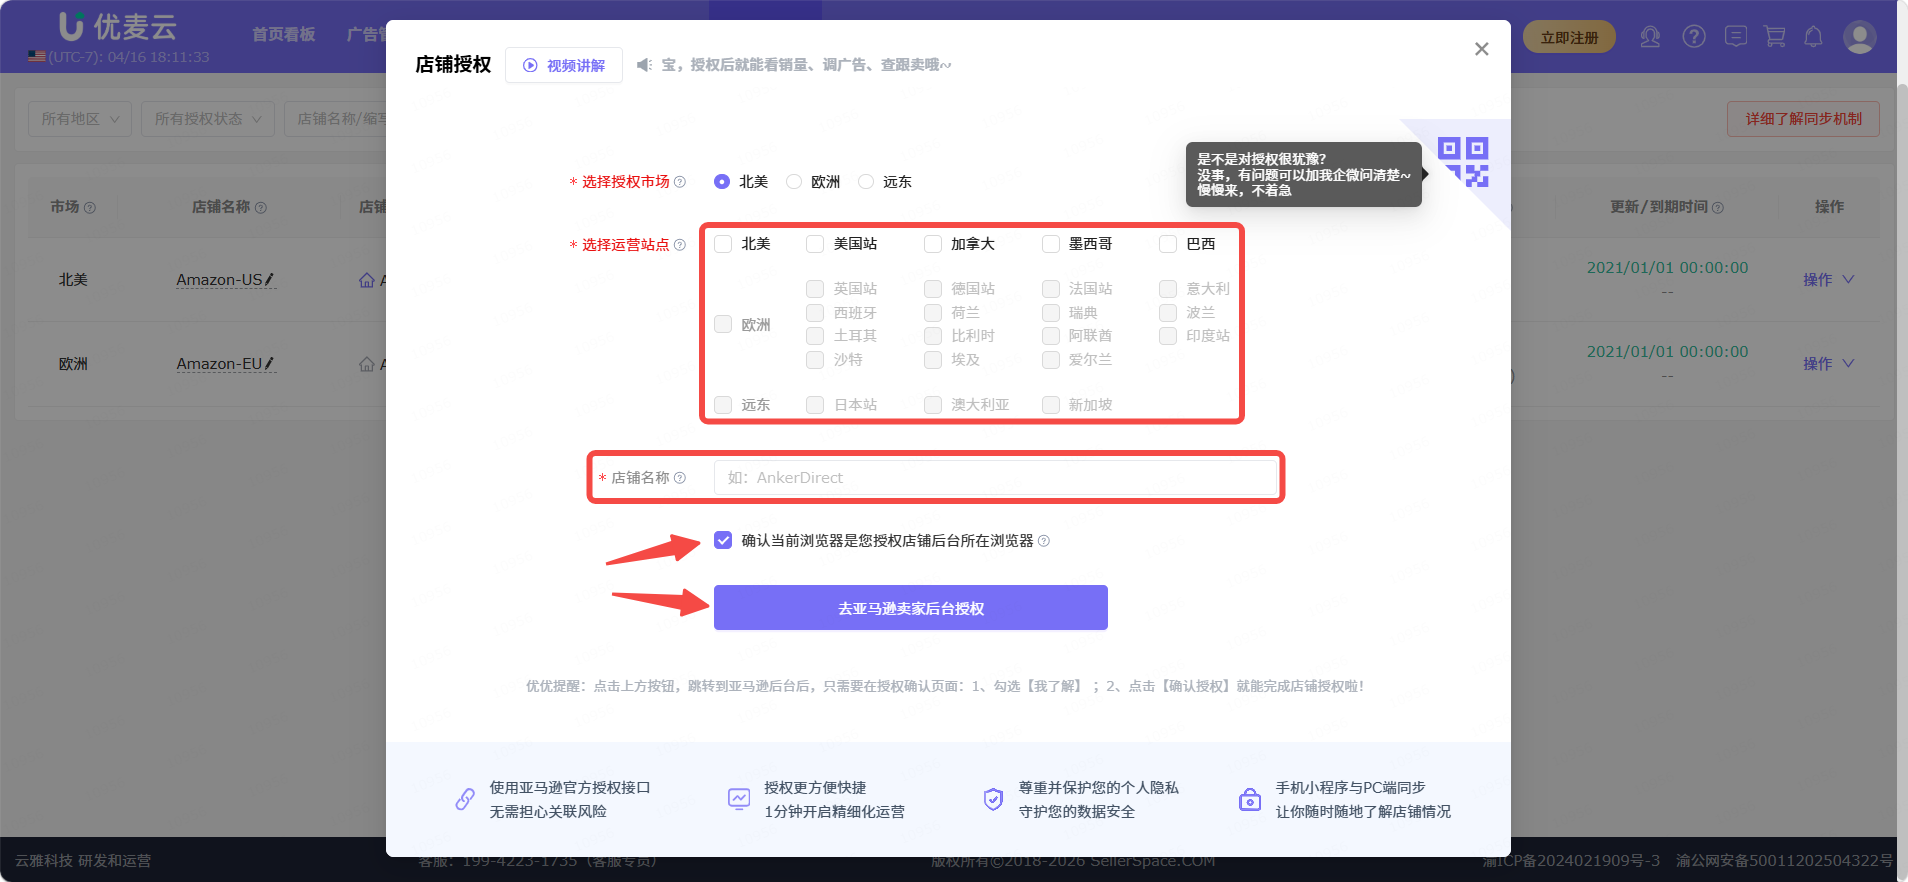Expand 操作 dropdown for Amazon-US row
Viewport: 1908px width, 882px height.
click(1828, 280)
